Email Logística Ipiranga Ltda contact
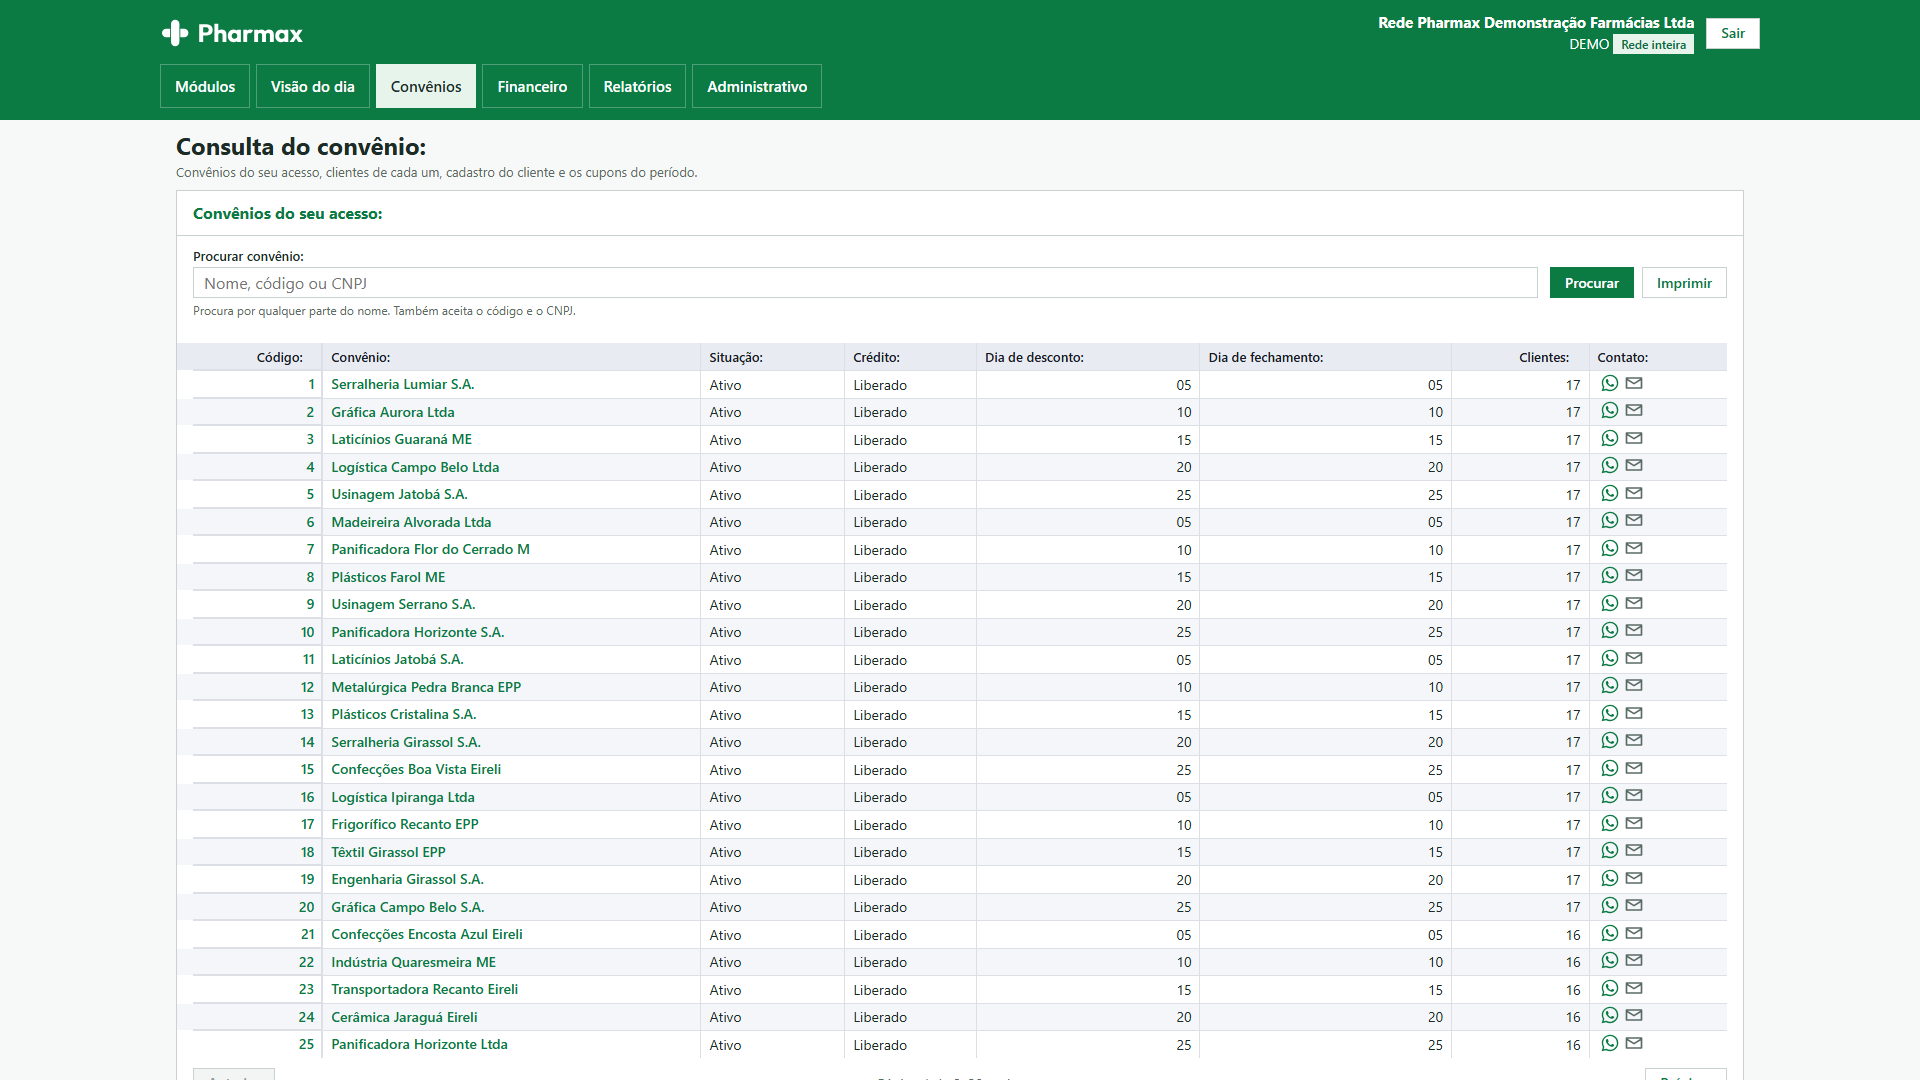This screenshot has height=1080, width=1920. click(1634, 796)
